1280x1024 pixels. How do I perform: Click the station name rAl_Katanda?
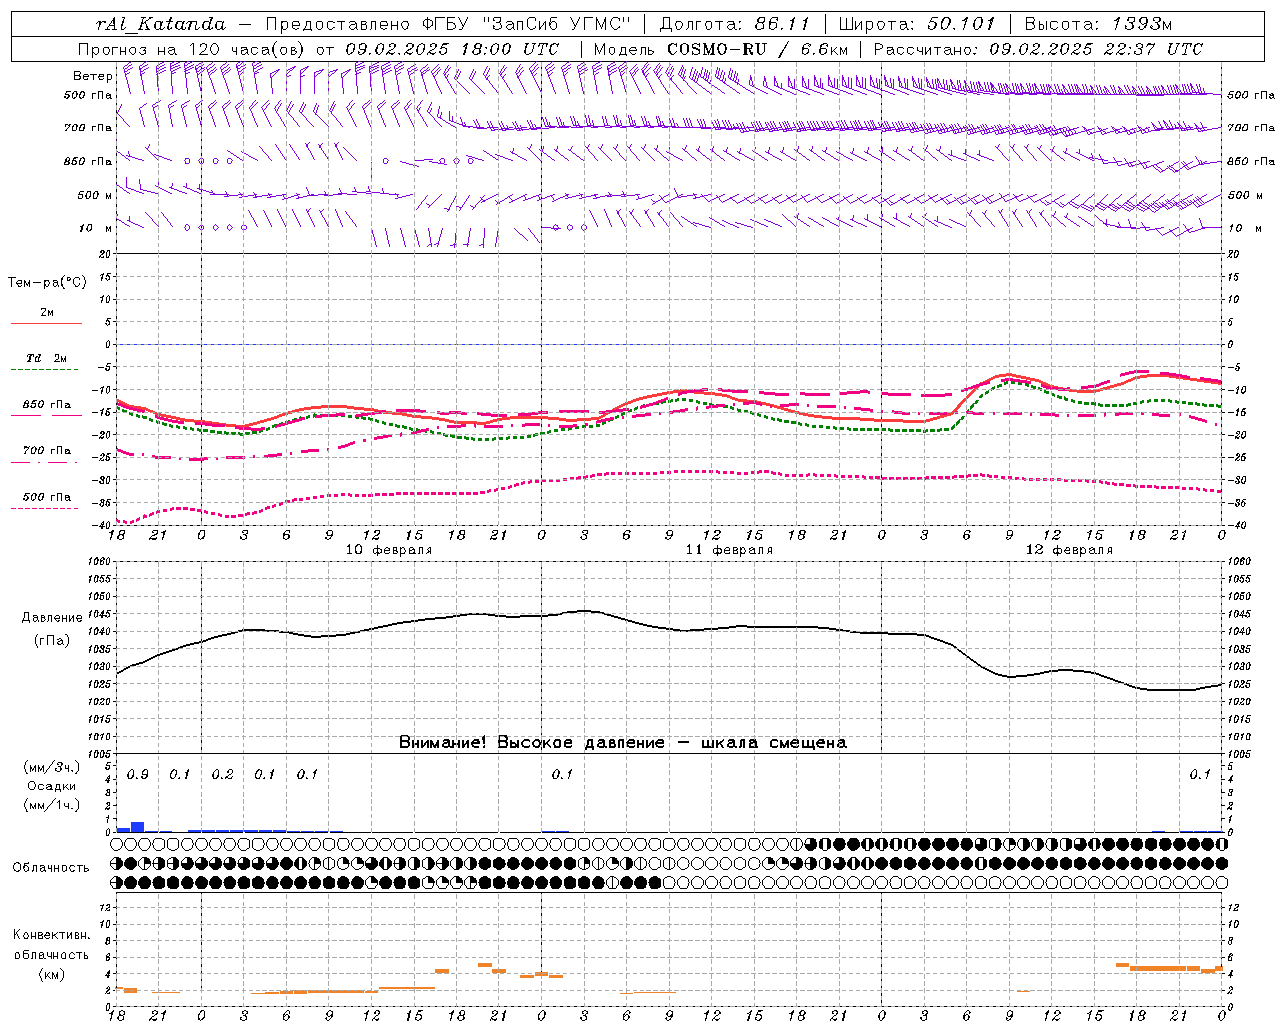click(x=161, y=24)
